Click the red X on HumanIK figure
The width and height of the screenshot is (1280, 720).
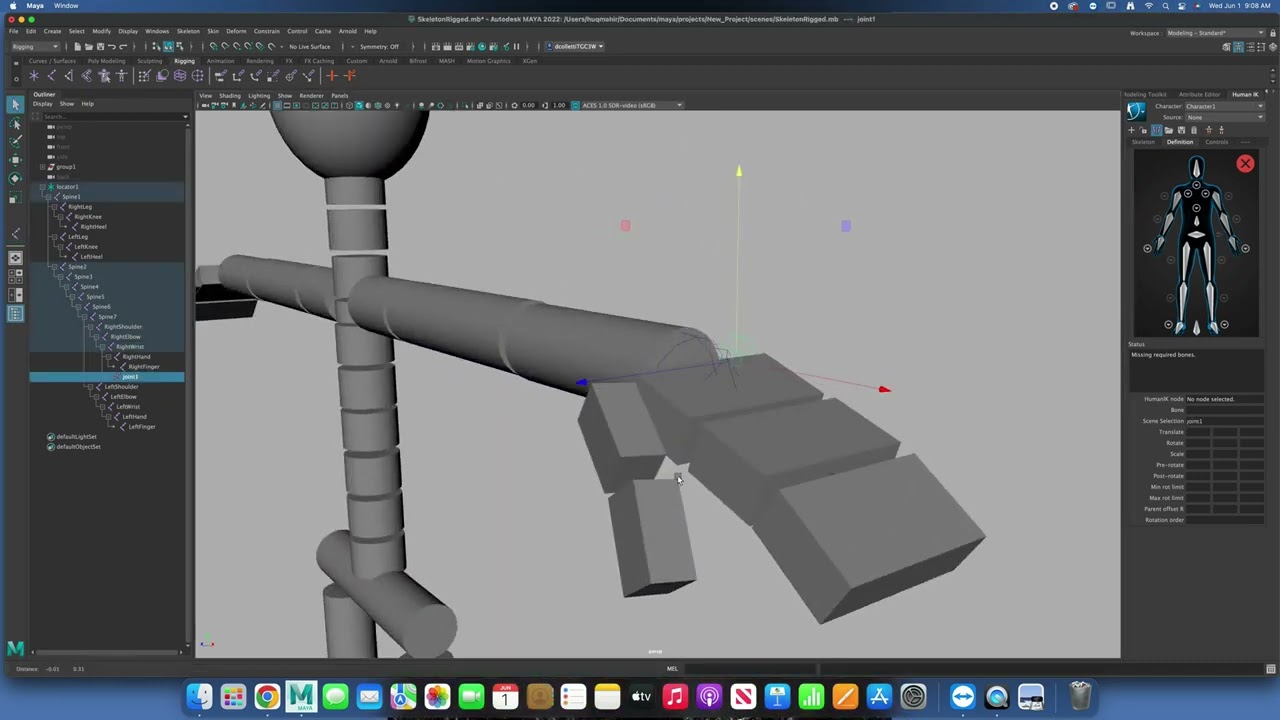click(1245, 164)
